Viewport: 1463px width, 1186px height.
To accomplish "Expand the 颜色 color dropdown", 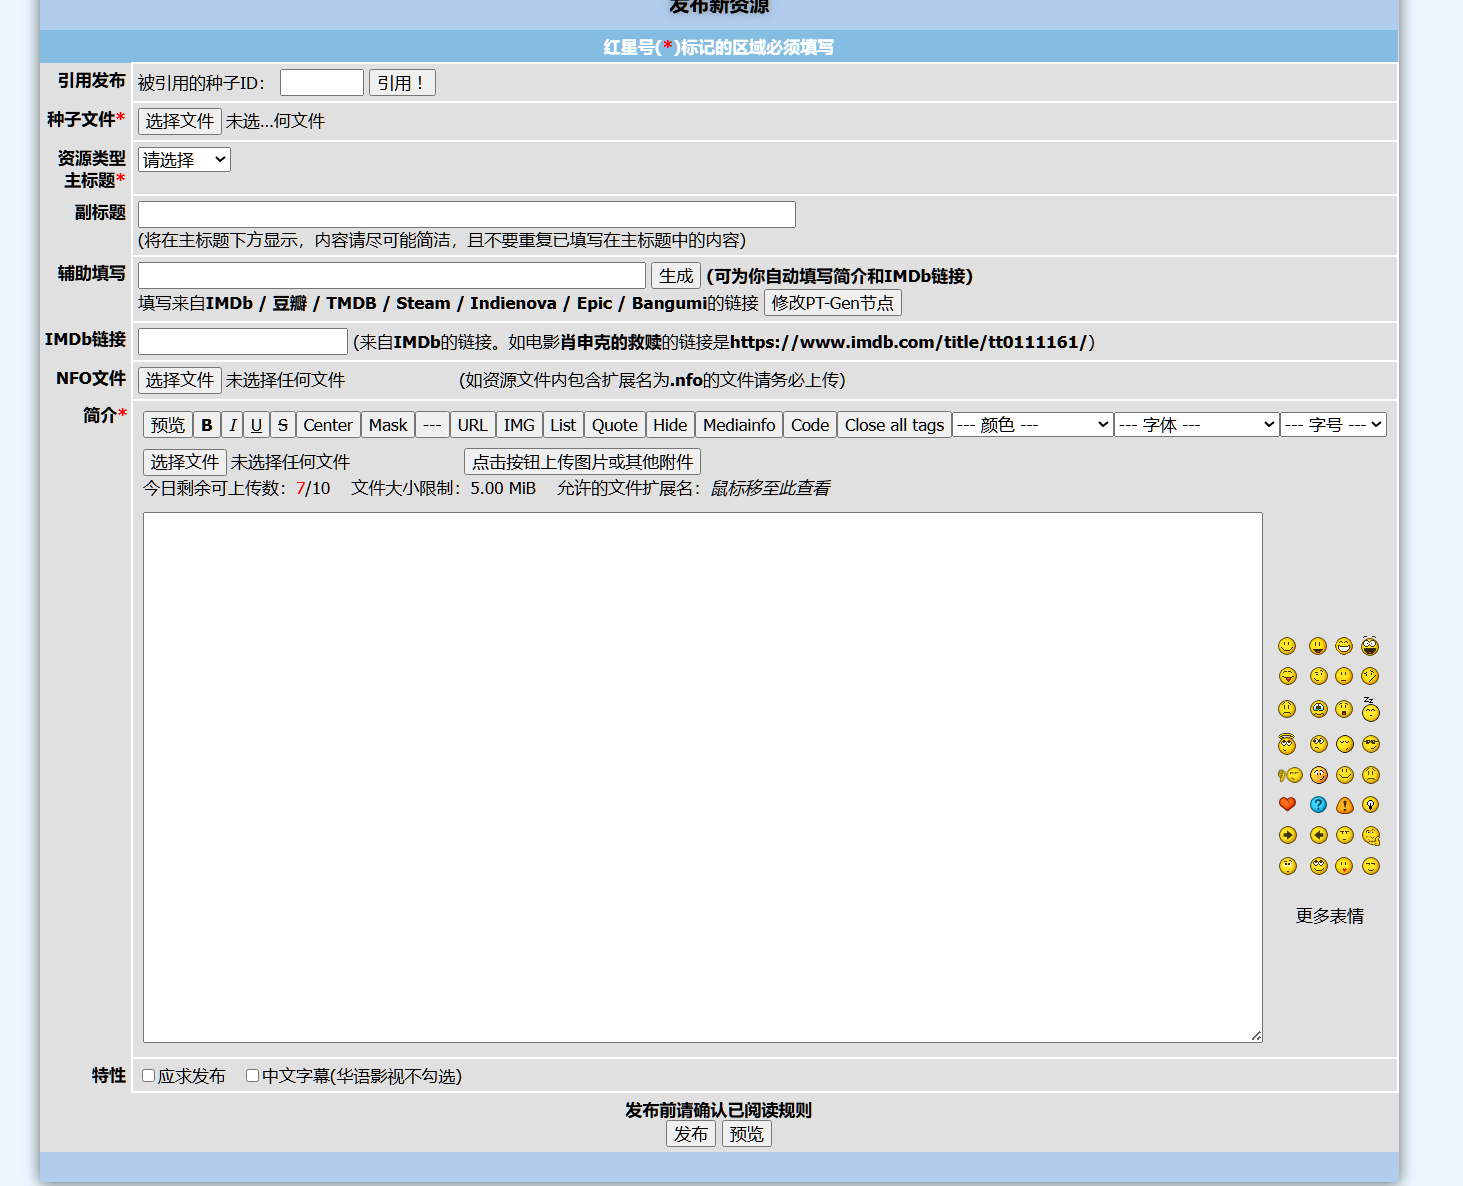I will click(x=1032, y=425).
